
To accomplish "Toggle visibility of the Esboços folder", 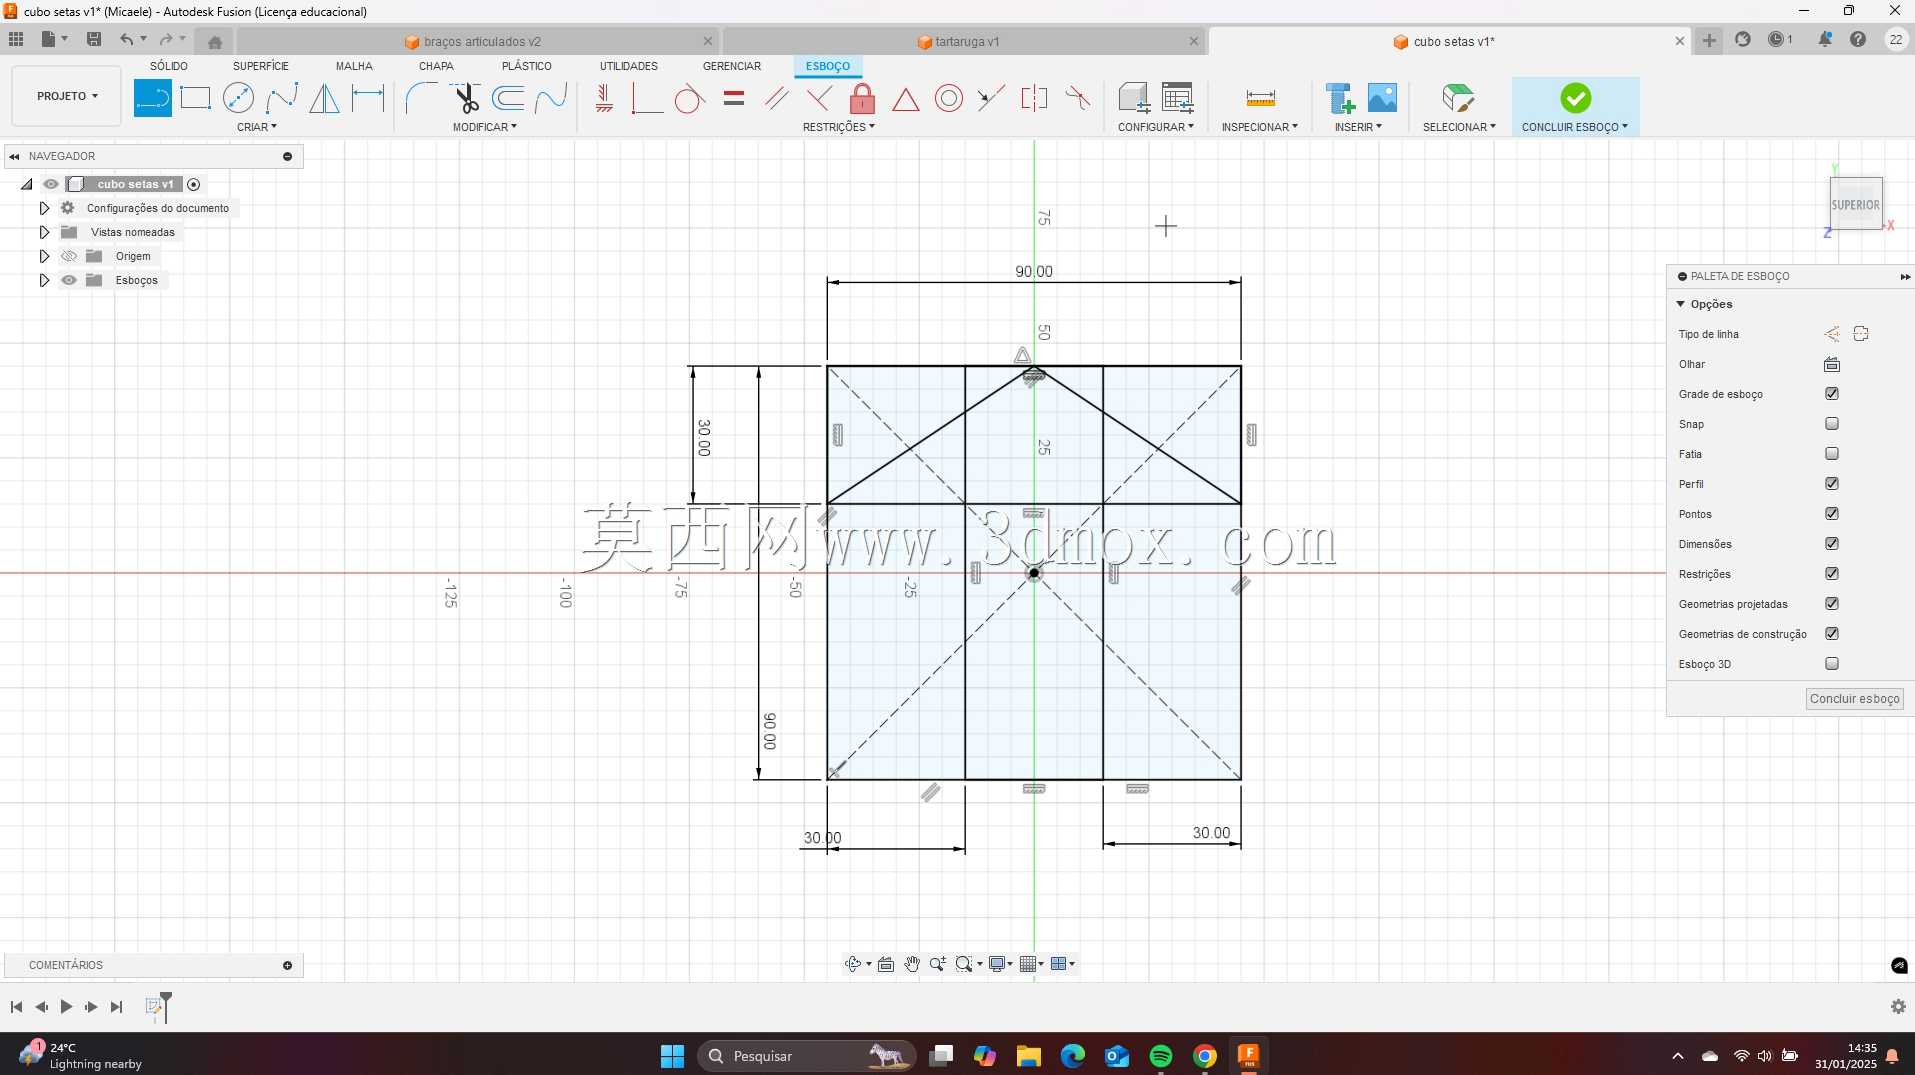I will pyautogui.click(x=69, y=280).
